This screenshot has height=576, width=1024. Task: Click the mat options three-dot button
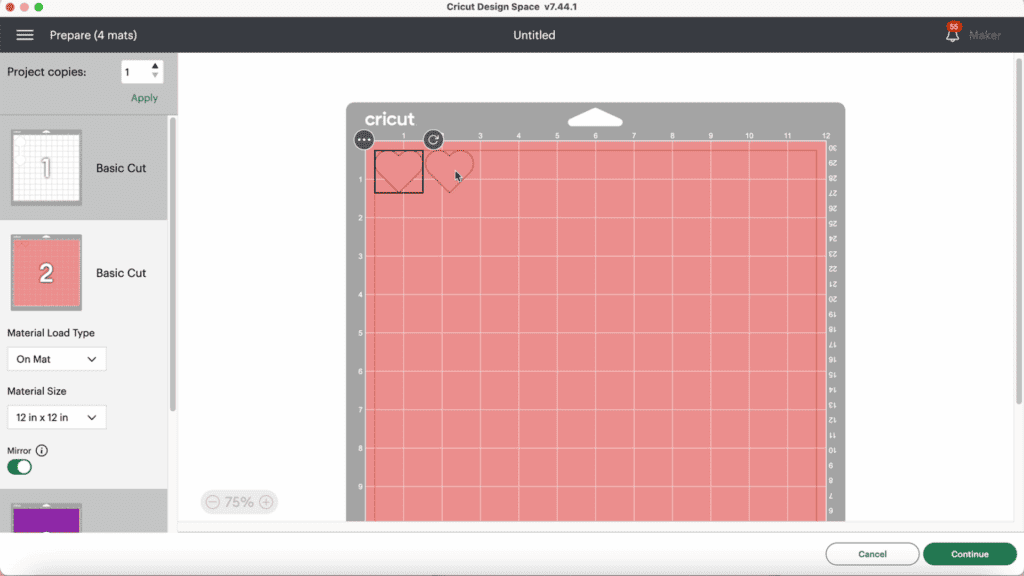pos(364,139)
